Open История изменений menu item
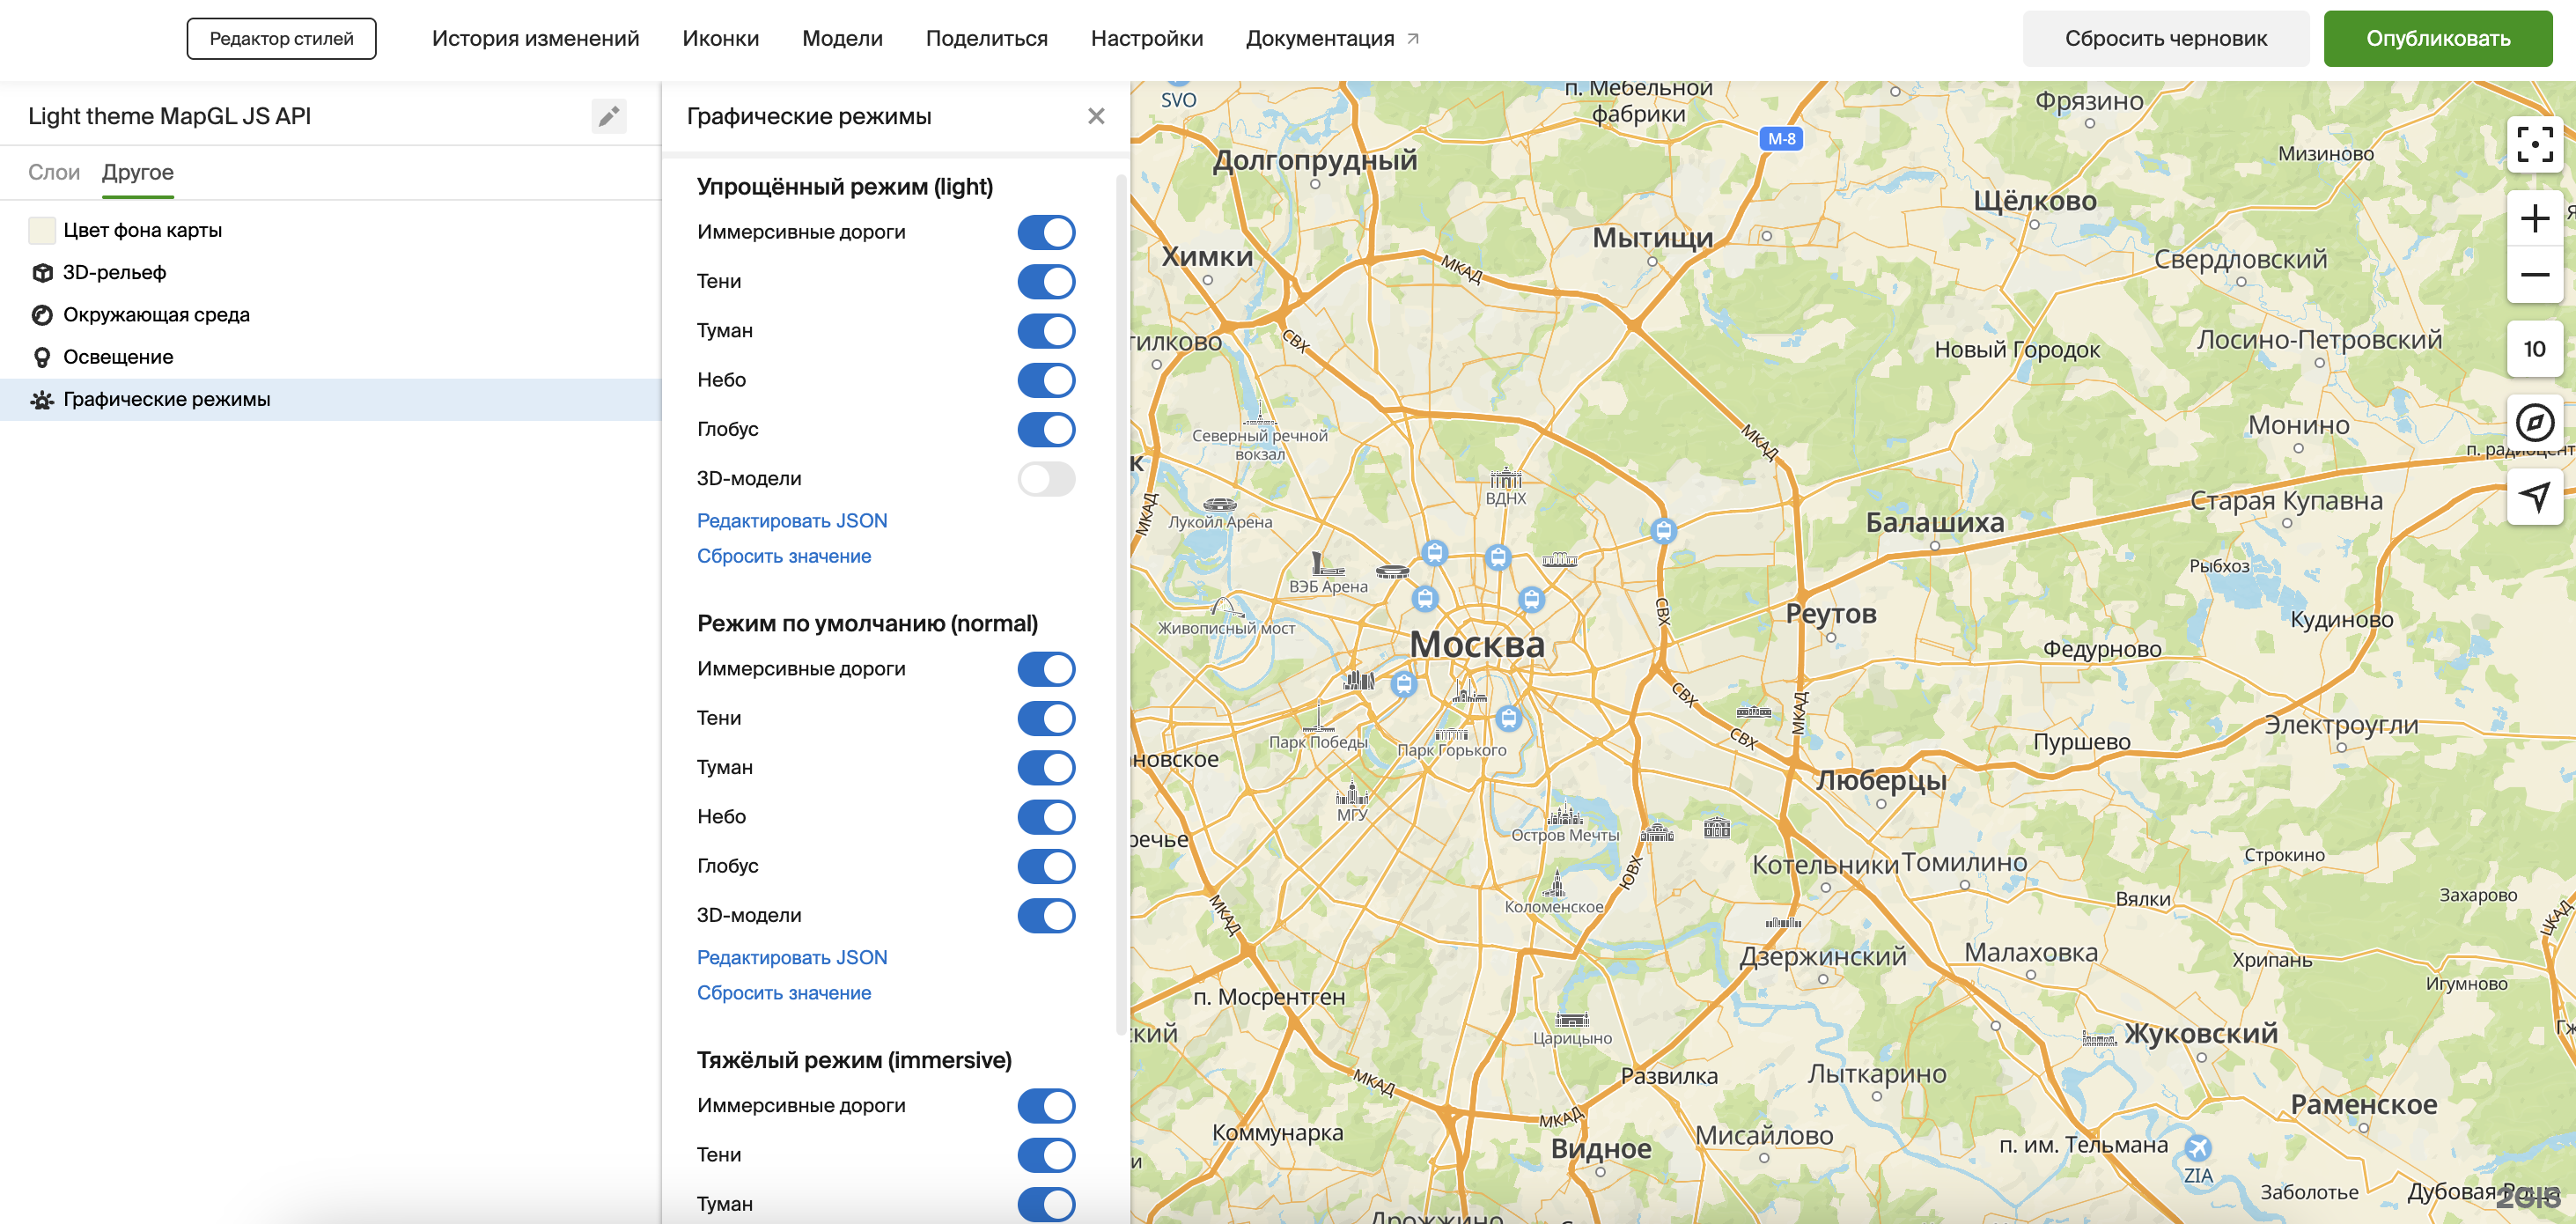This screenshot has height=1224, width=2576. point(535,39)
